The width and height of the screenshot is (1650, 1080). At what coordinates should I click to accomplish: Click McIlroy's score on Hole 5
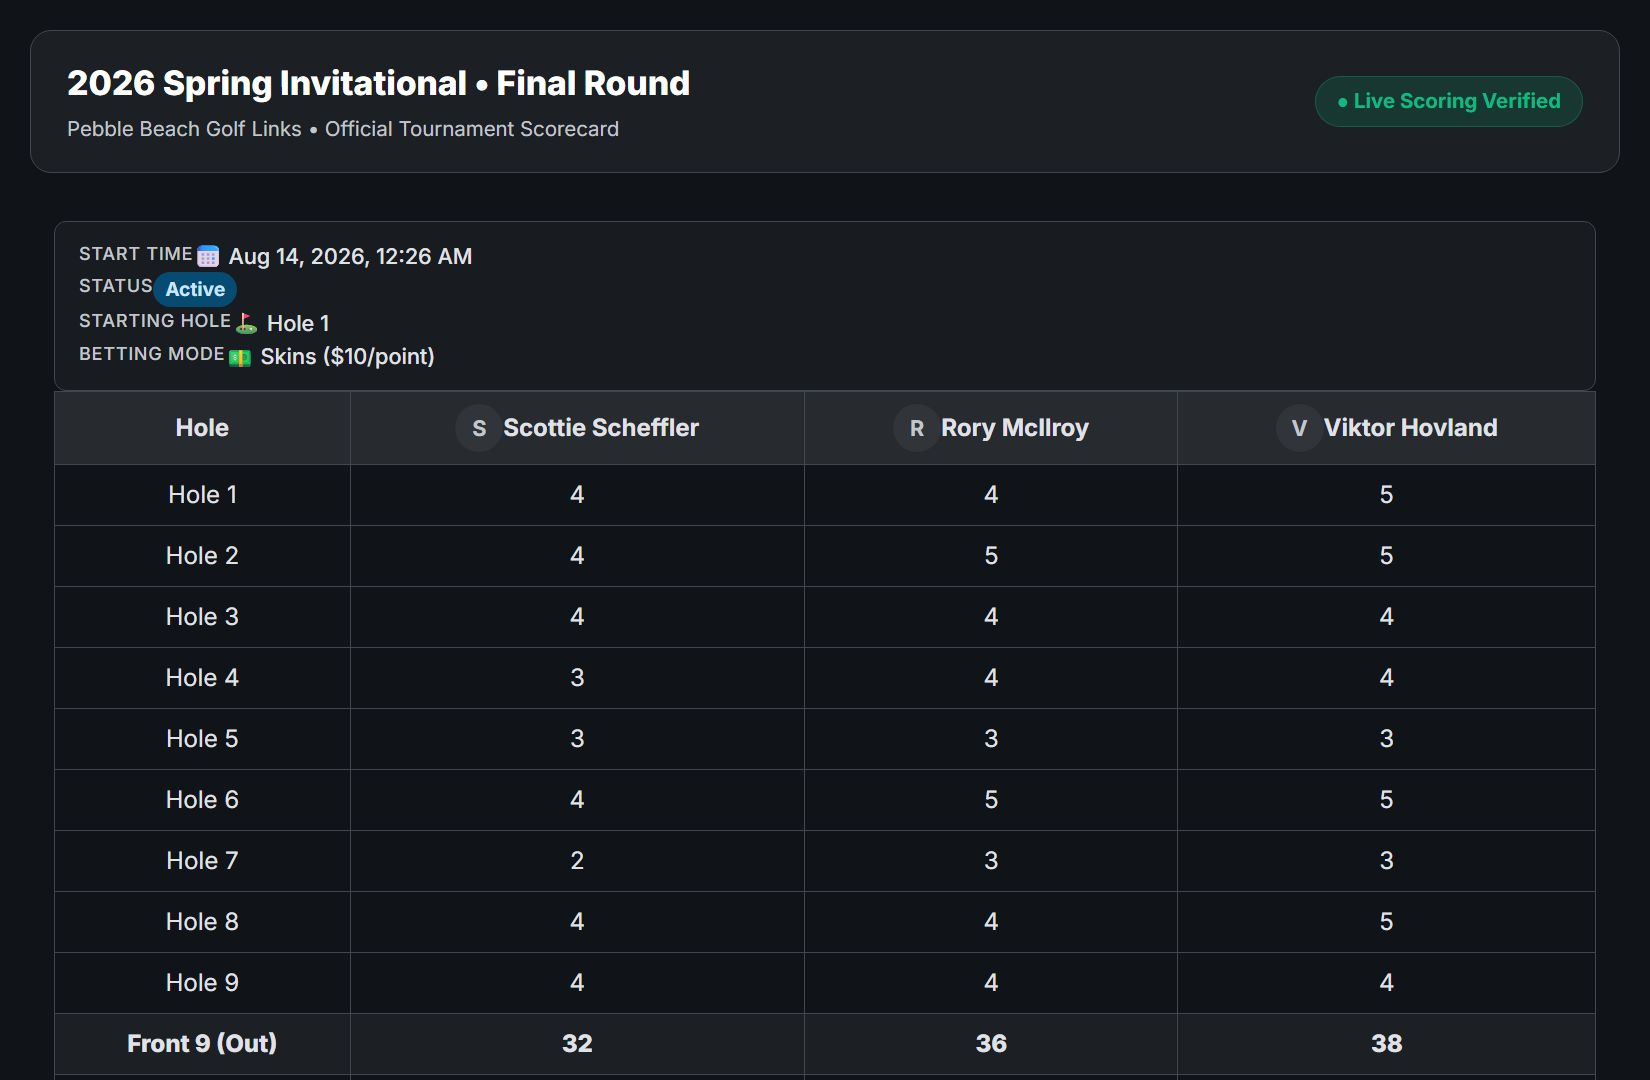(x=991, y=739)
